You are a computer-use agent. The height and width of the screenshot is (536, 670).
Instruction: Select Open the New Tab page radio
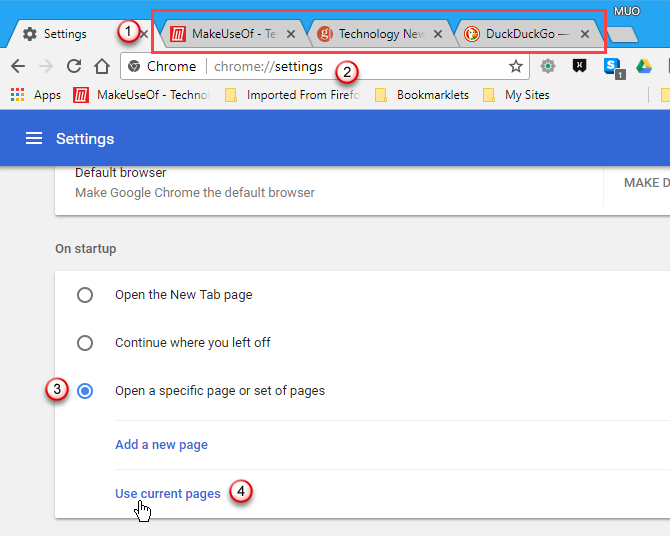click(85, 295)
